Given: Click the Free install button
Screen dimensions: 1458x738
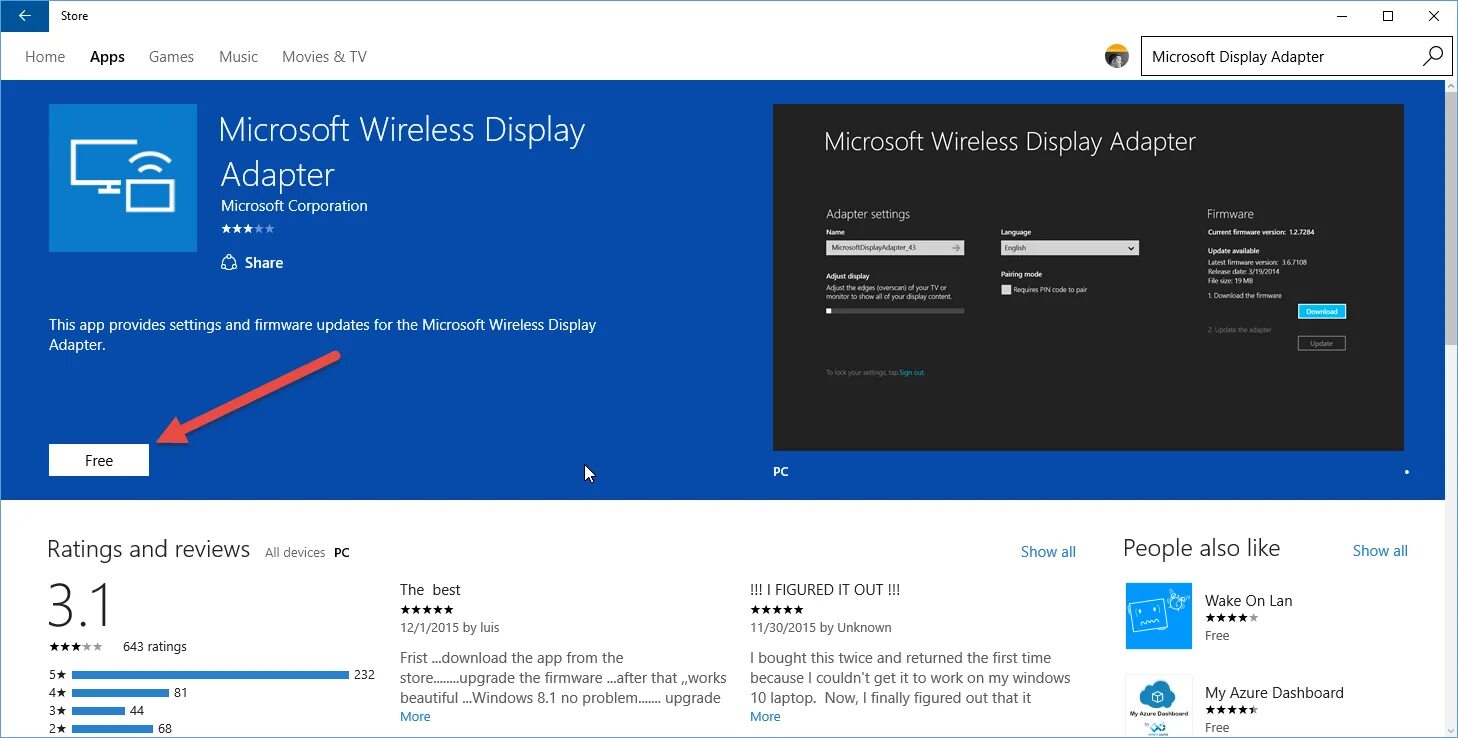Looking at the screenshot, I should point(99,460).
